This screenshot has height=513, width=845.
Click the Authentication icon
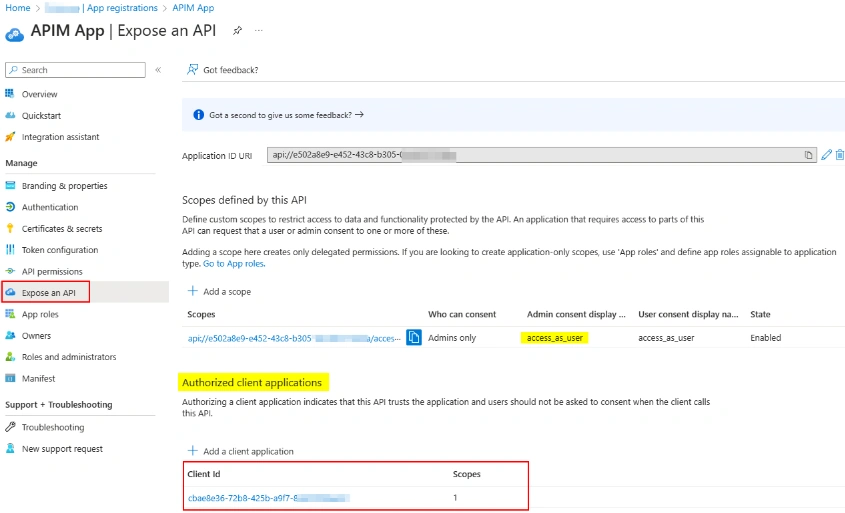click(x=10, y=207)
